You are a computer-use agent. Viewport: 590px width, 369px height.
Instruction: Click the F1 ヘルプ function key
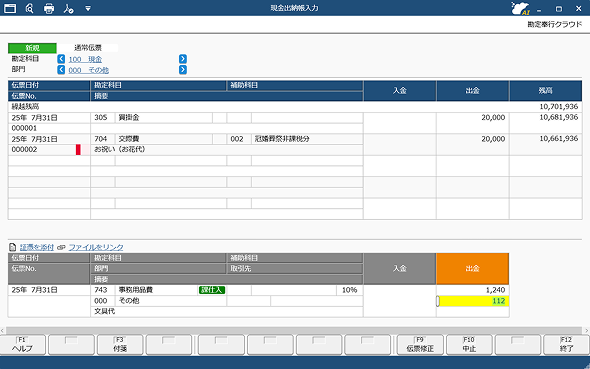23,345
